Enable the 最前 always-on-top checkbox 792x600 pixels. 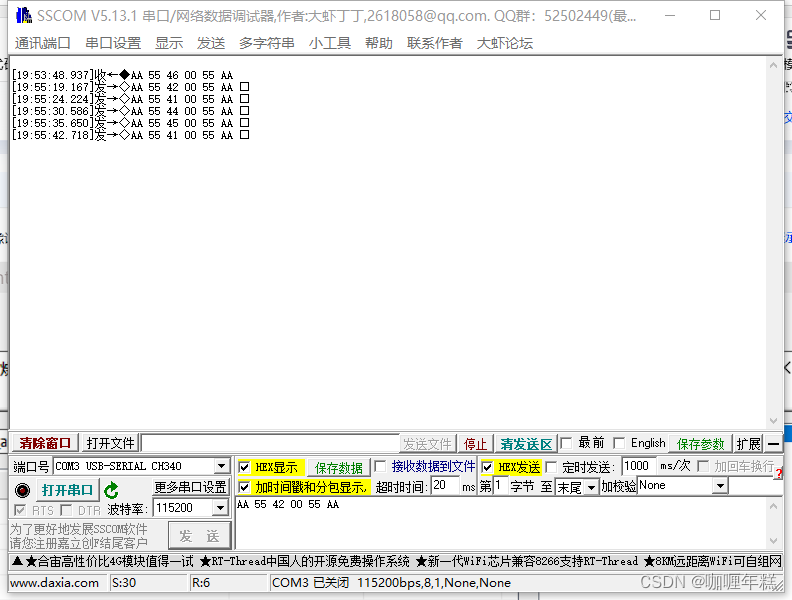coord(566,443)
